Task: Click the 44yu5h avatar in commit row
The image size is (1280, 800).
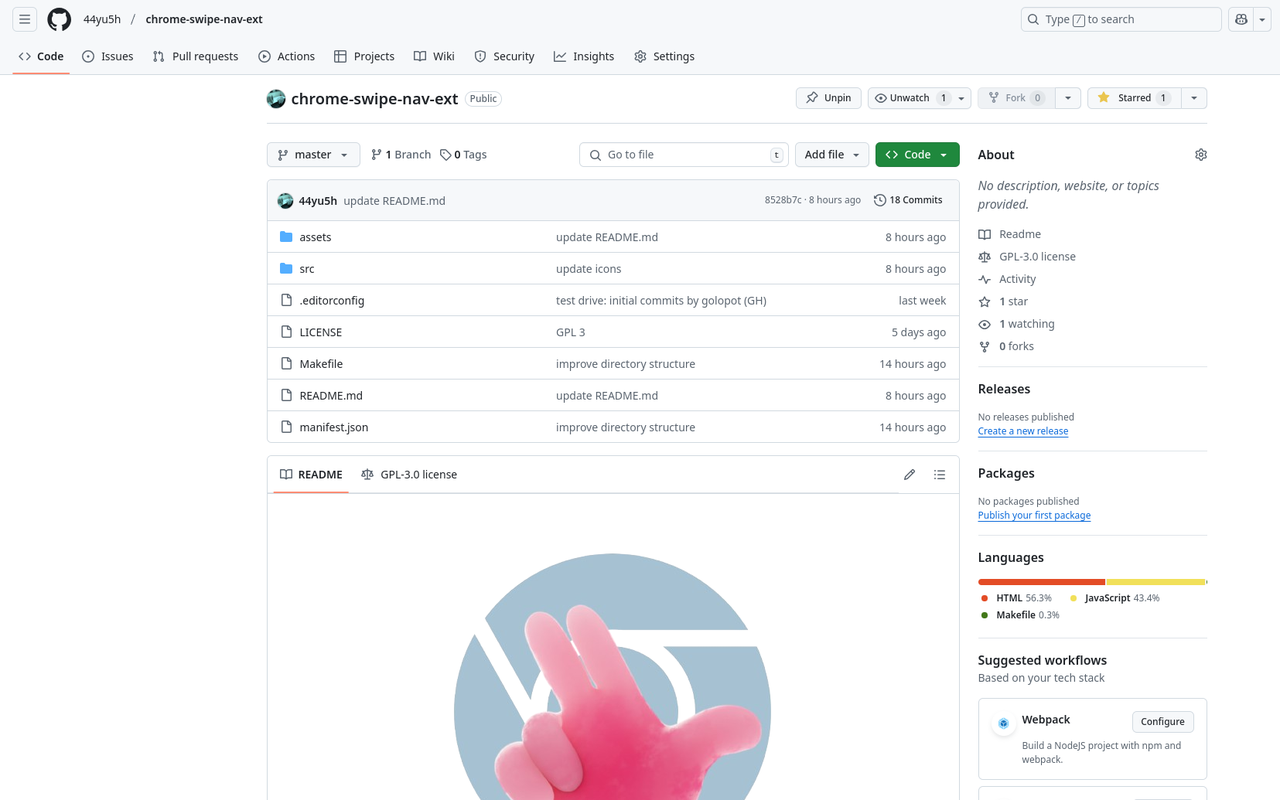Action: pyautogui.click(x=285, y=201)
